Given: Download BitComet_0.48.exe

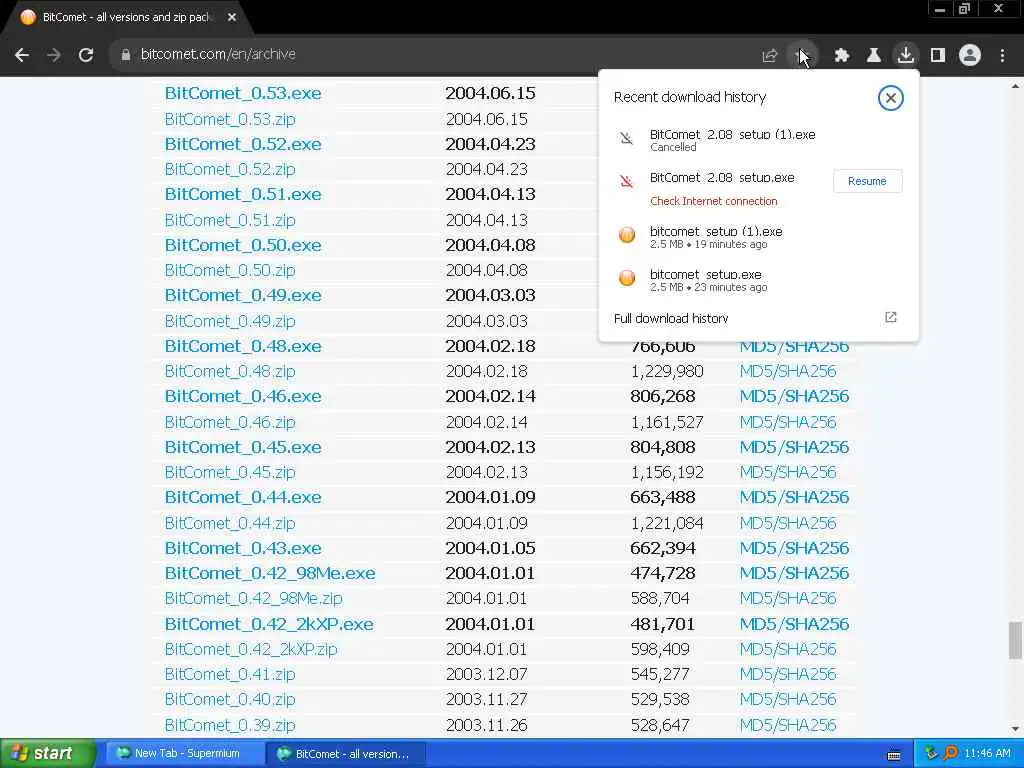Looking at the screenshot, I should click(243, 346).
